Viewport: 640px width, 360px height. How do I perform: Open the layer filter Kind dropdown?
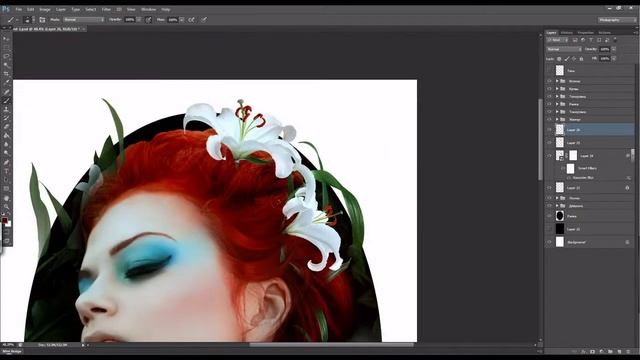pyautogui.click(x=558, y=40)
